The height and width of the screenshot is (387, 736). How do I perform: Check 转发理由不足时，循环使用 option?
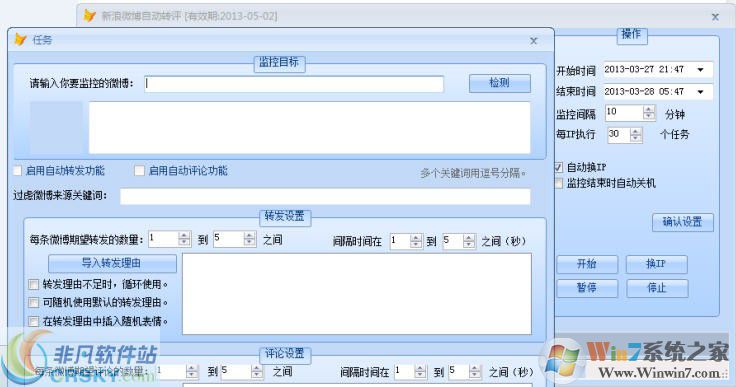[33, 285]
